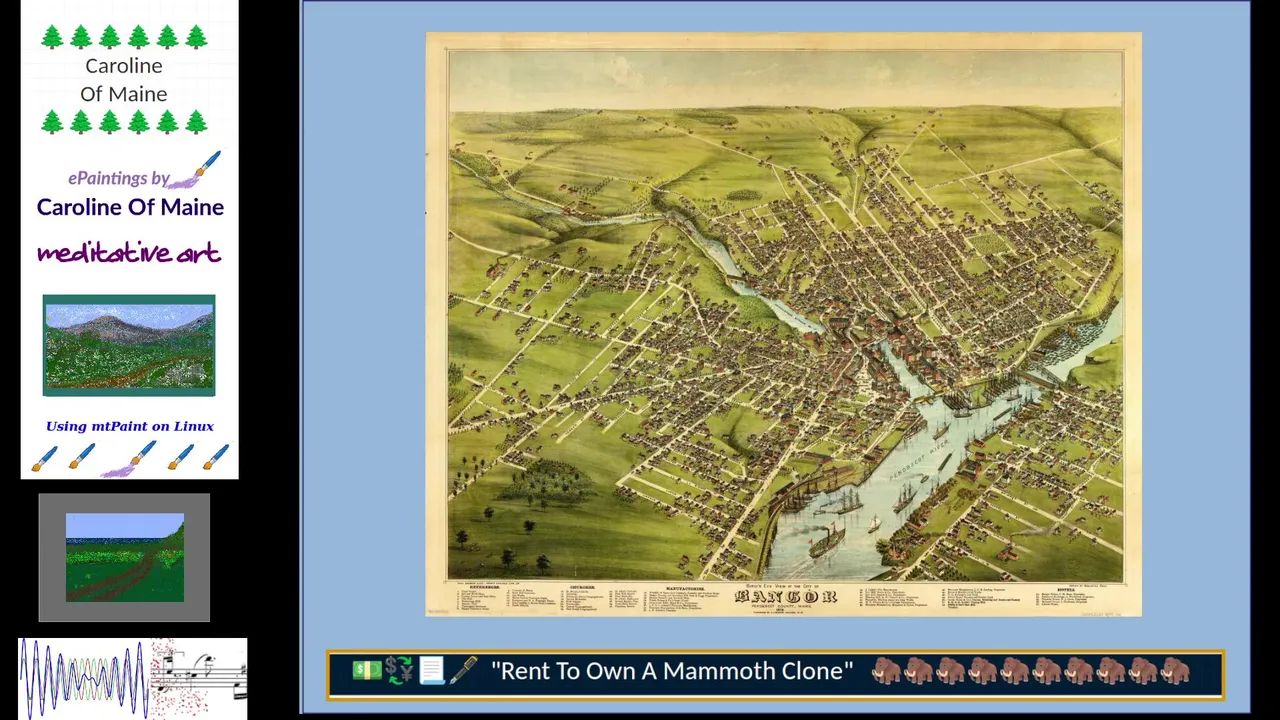
Task: Click the "meditative art" purple text
Action: coord(129,253)
